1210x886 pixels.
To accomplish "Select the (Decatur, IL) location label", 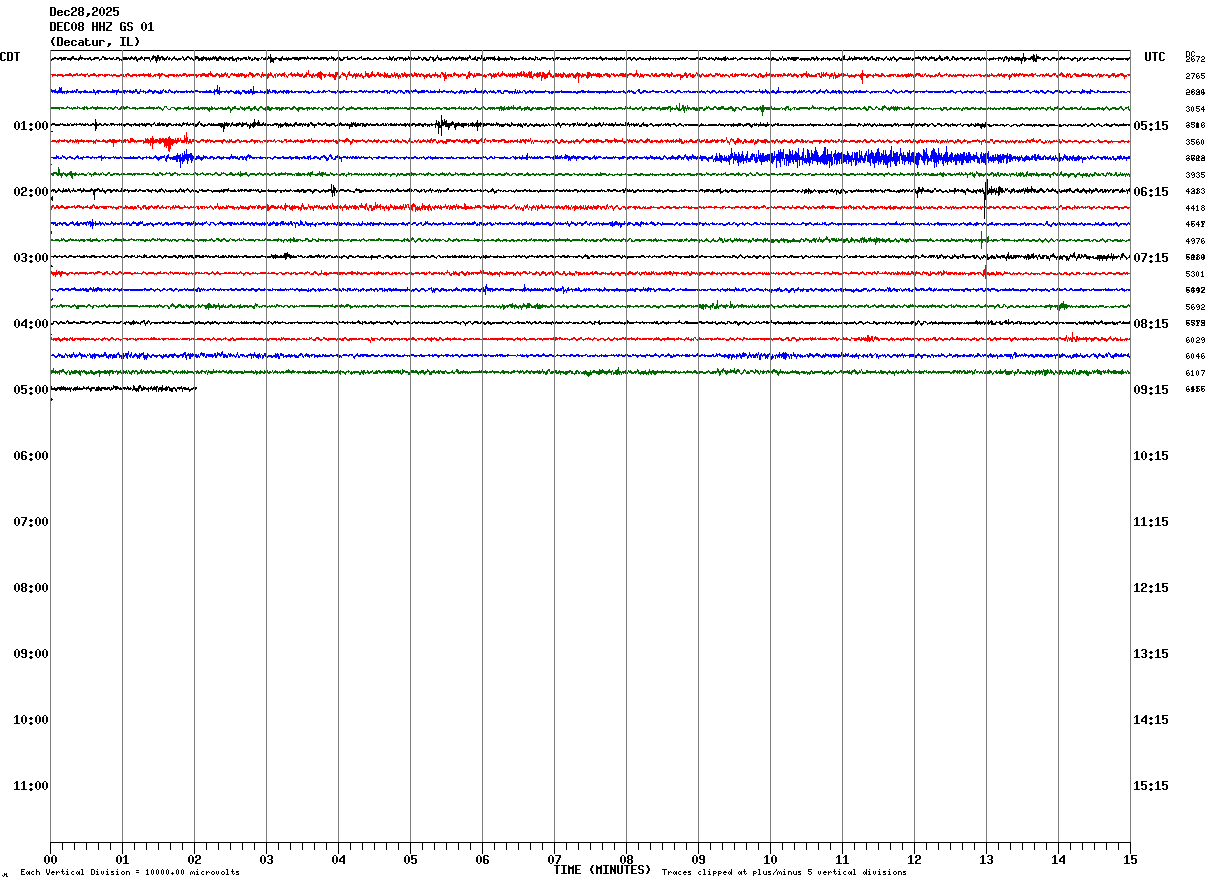I will (95, 42).
